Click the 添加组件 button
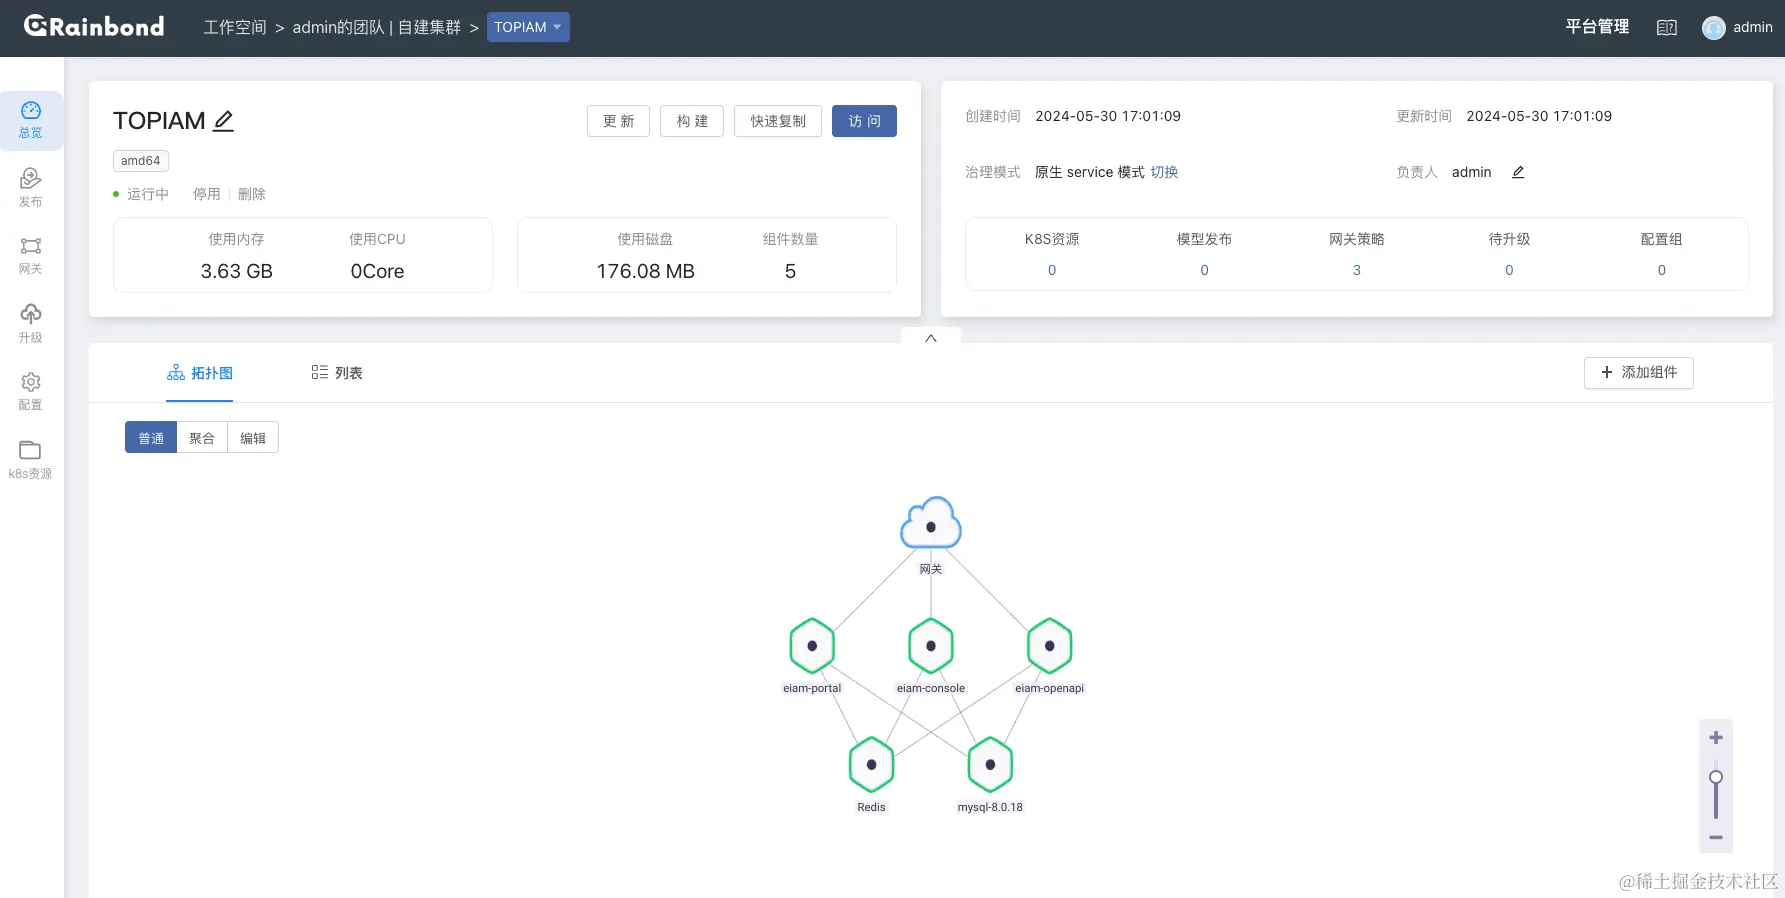This screenshot has width=1785, height=898. click(1639, 372)
